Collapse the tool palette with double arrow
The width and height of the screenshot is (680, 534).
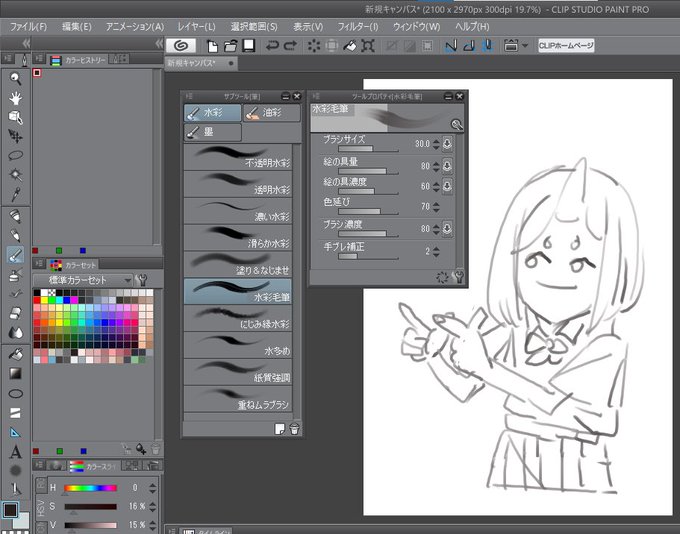click(x=26, y=43)
